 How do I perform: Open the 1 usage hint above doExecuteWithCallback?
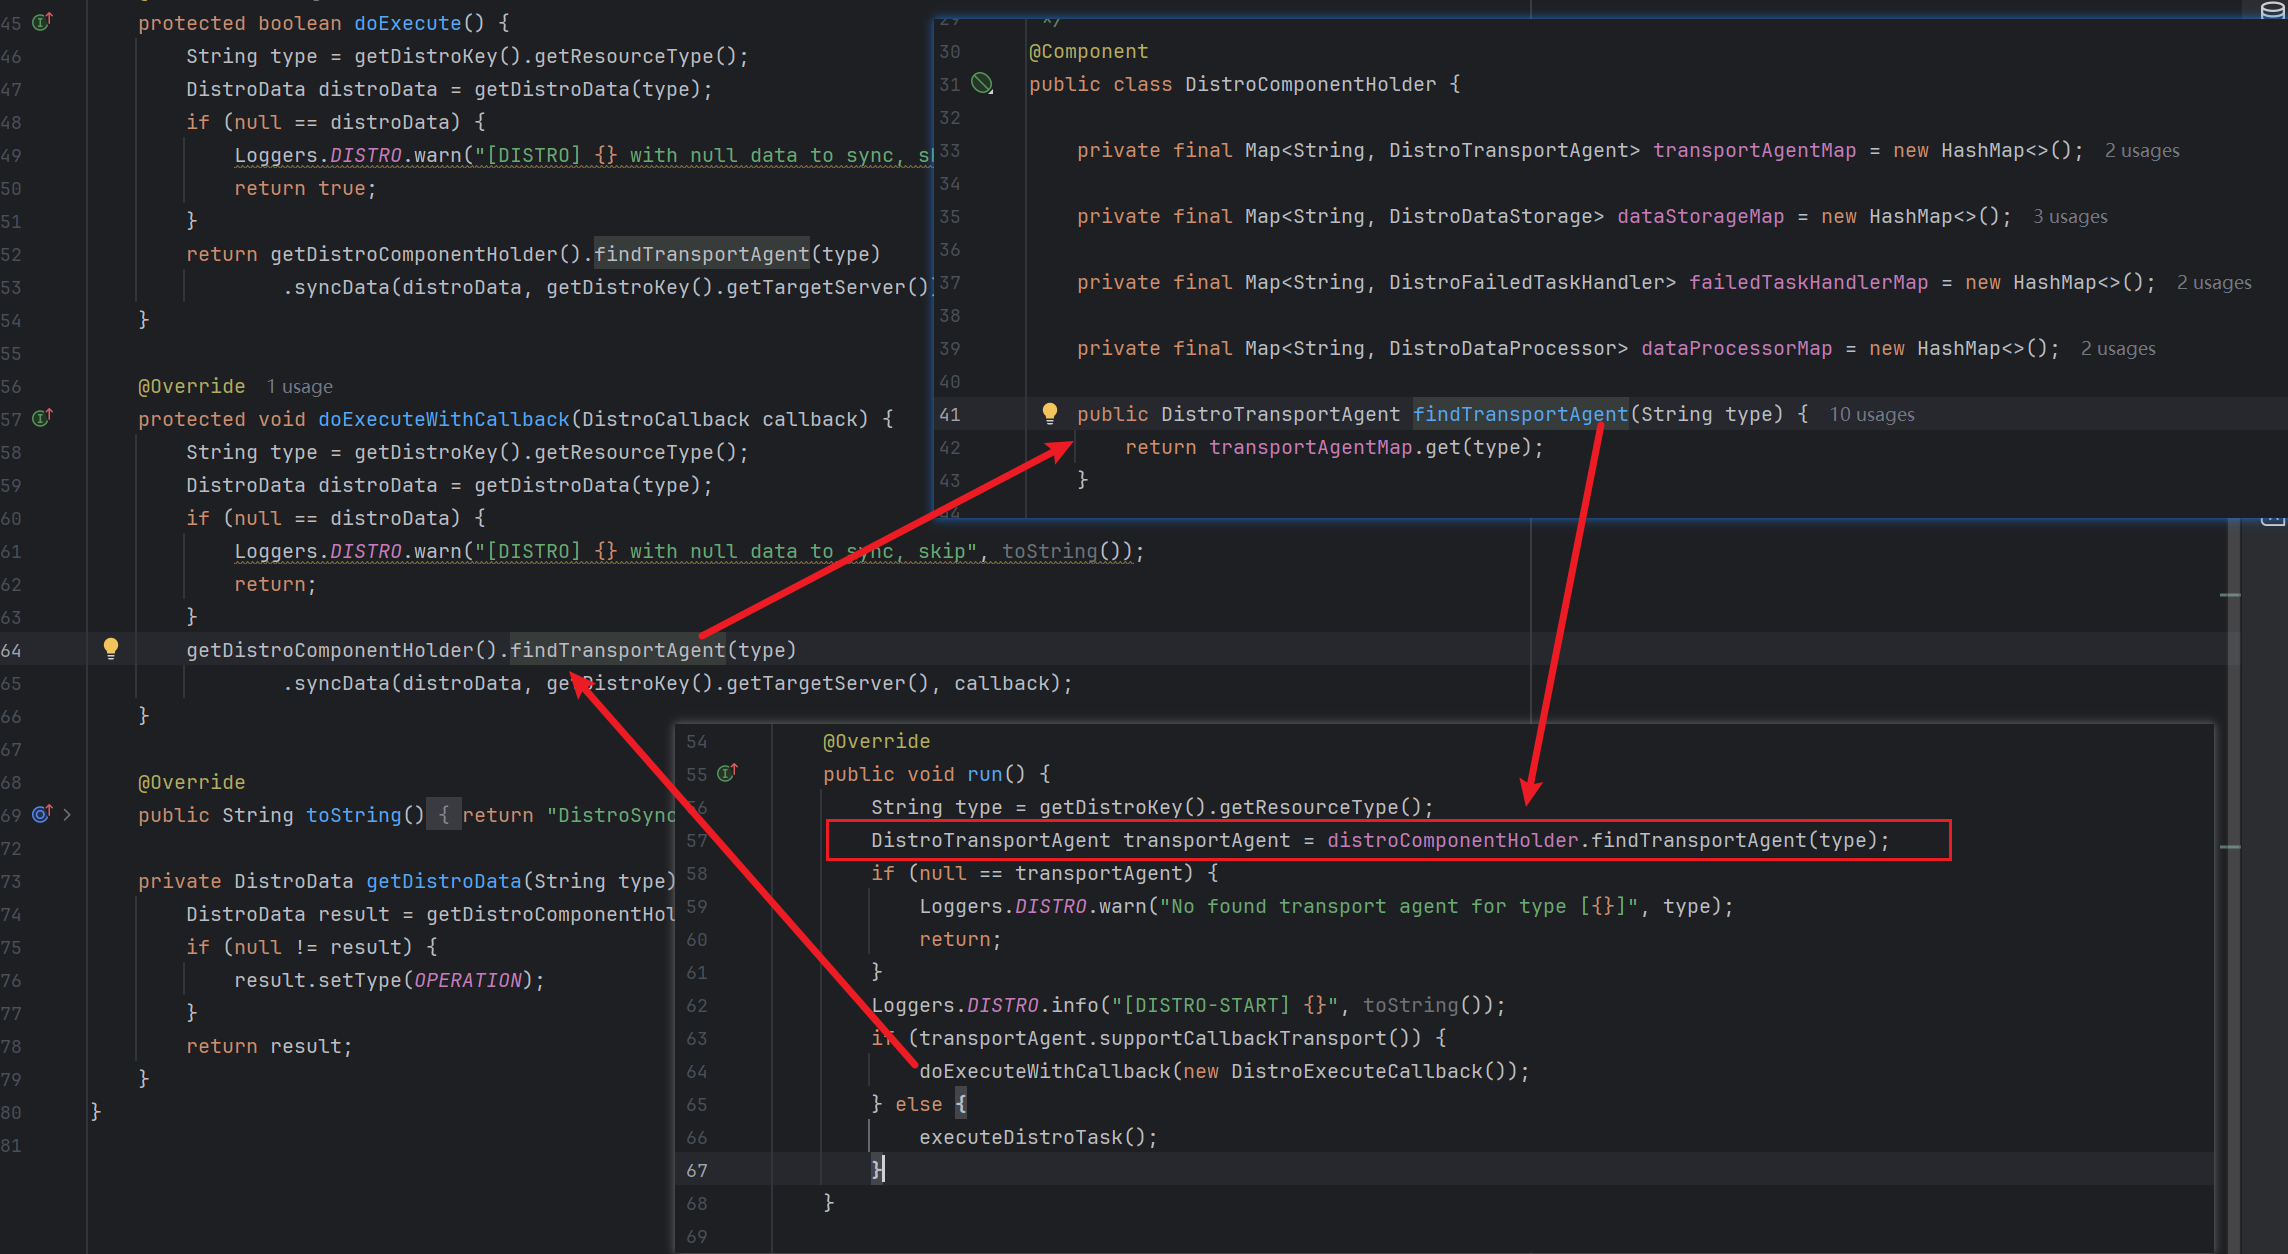[x=299, y=386]
